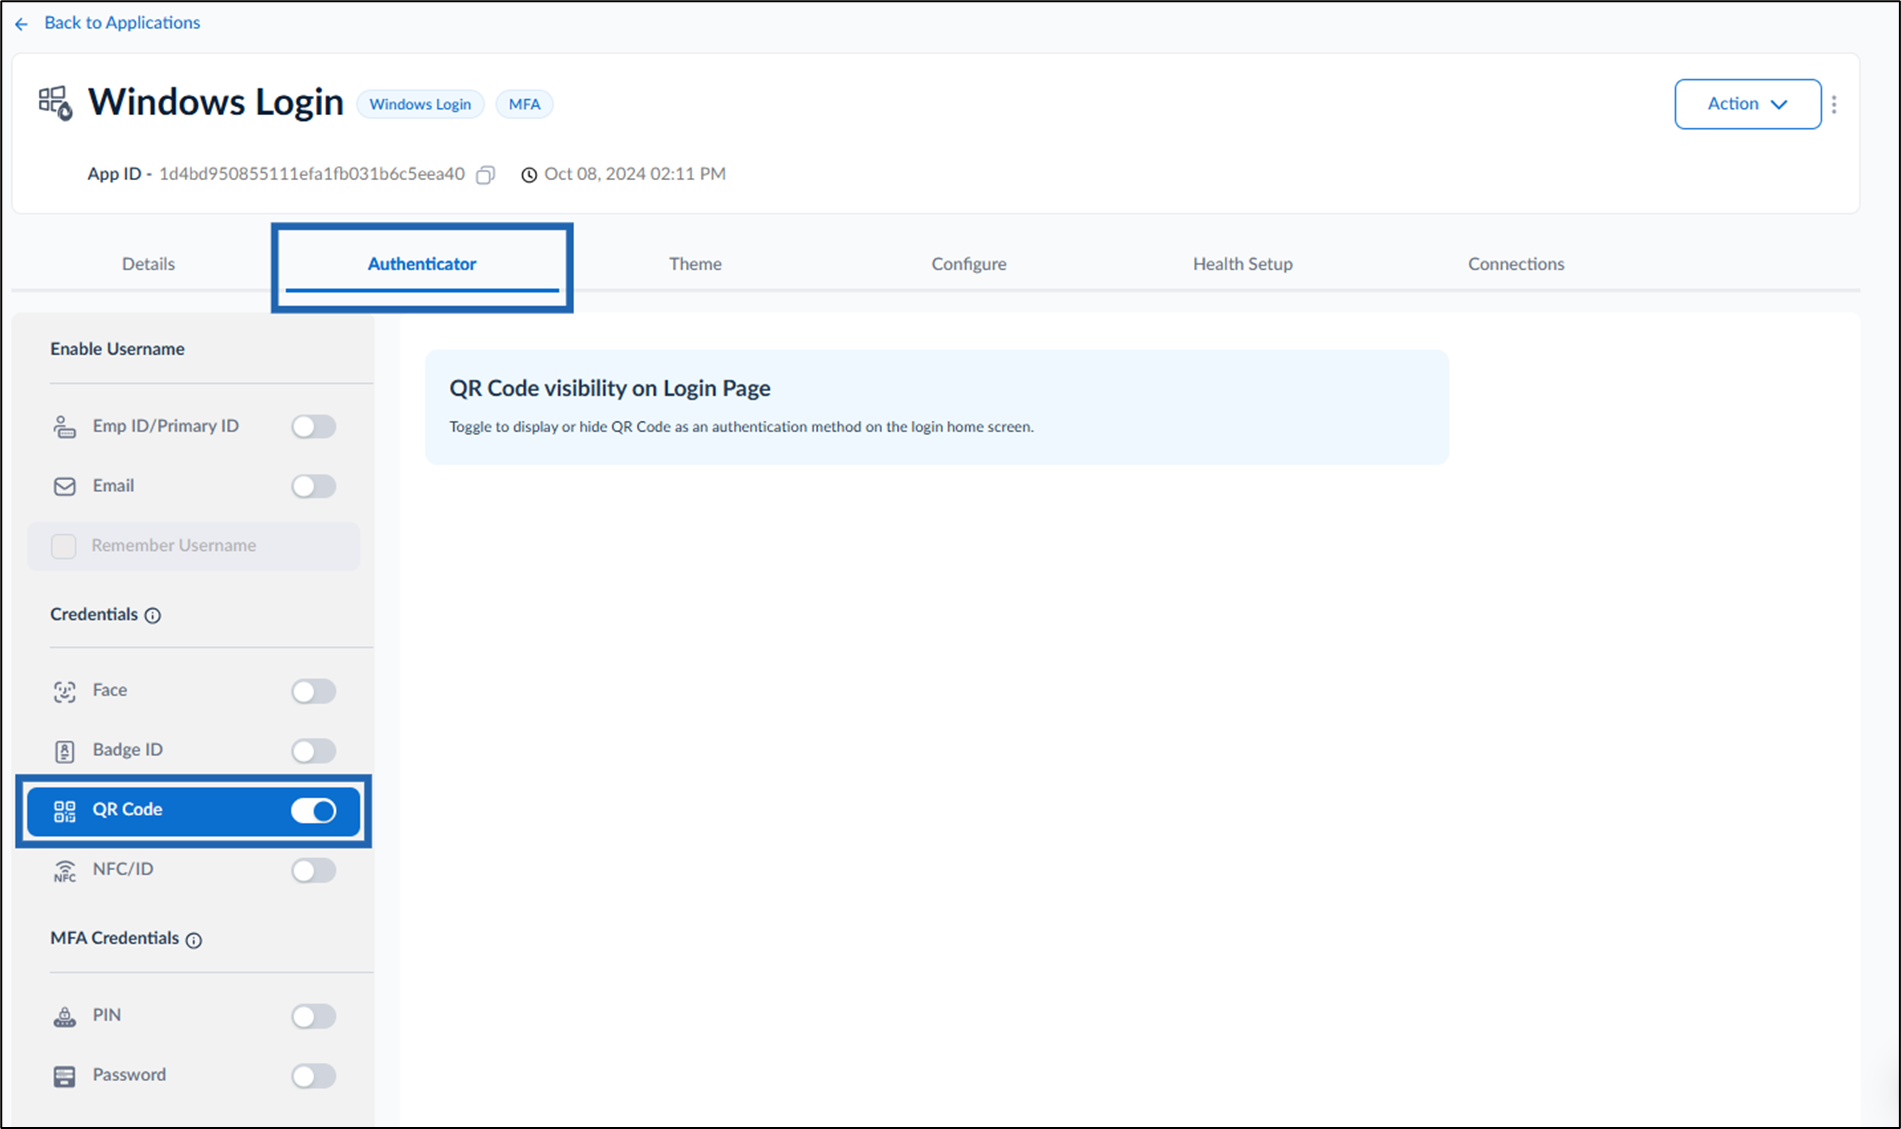
Task: Click the clock icon beside the date
Action: click(529, 175)
